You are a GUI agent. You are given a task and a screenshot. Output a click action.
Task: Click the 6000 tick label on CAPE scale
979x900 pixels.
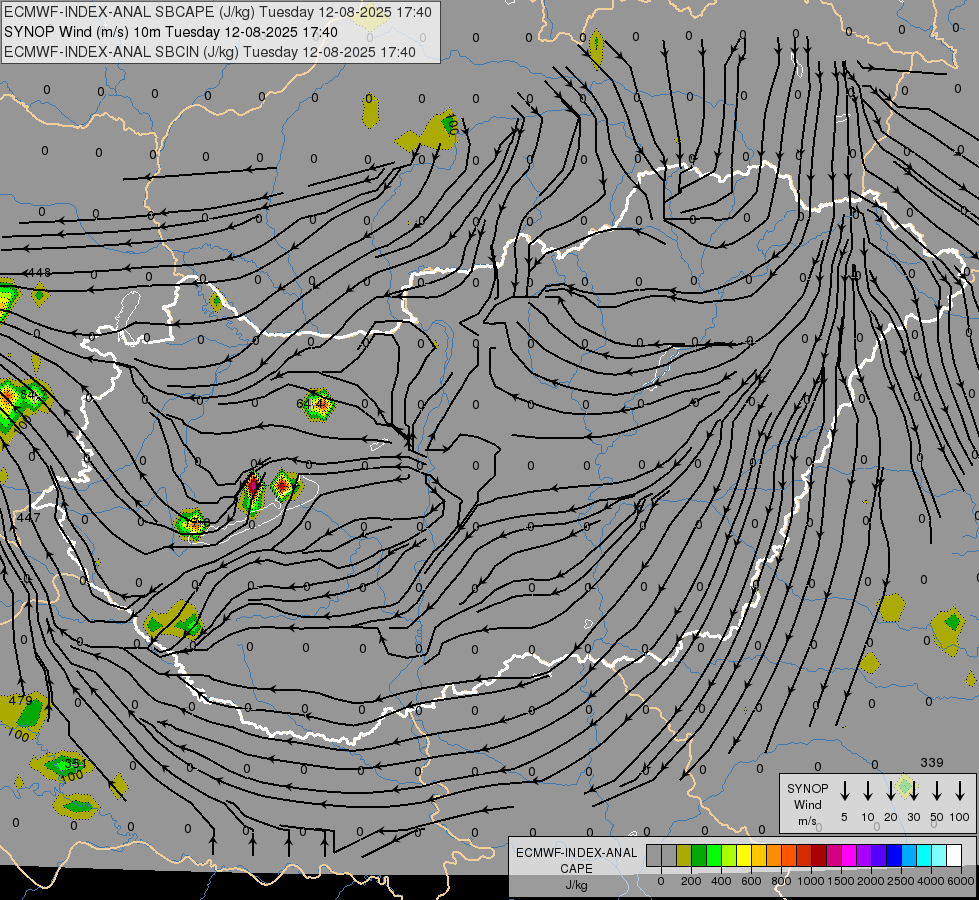click(961, 881)
